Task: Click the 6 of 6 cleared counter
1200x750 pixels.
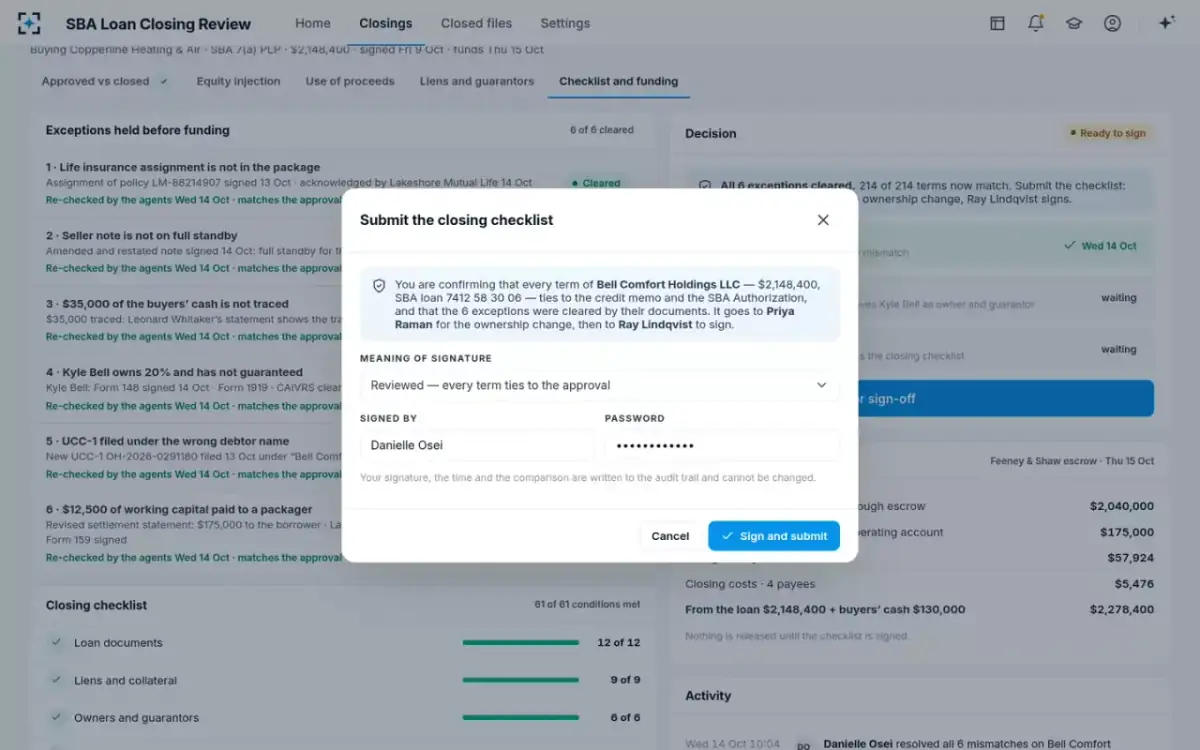Action: (602, 130)
